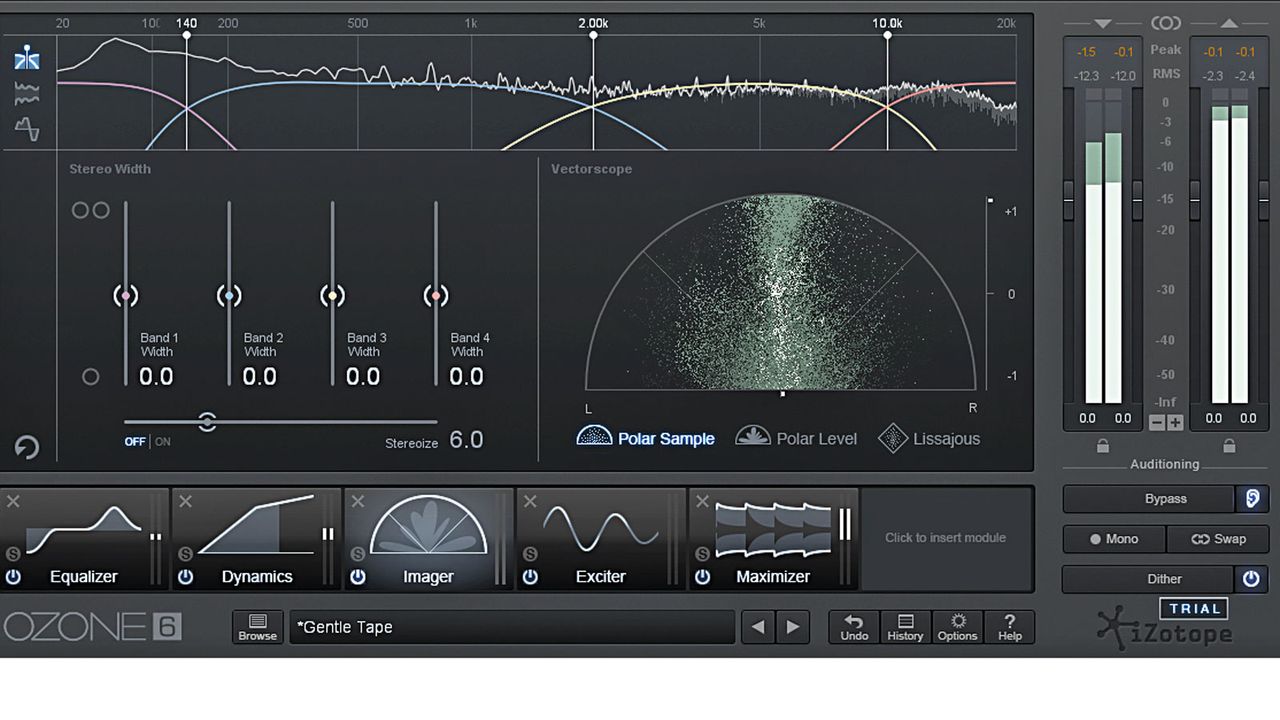
Task: Toggle the Dither power button
Action: click(1250, 579)
